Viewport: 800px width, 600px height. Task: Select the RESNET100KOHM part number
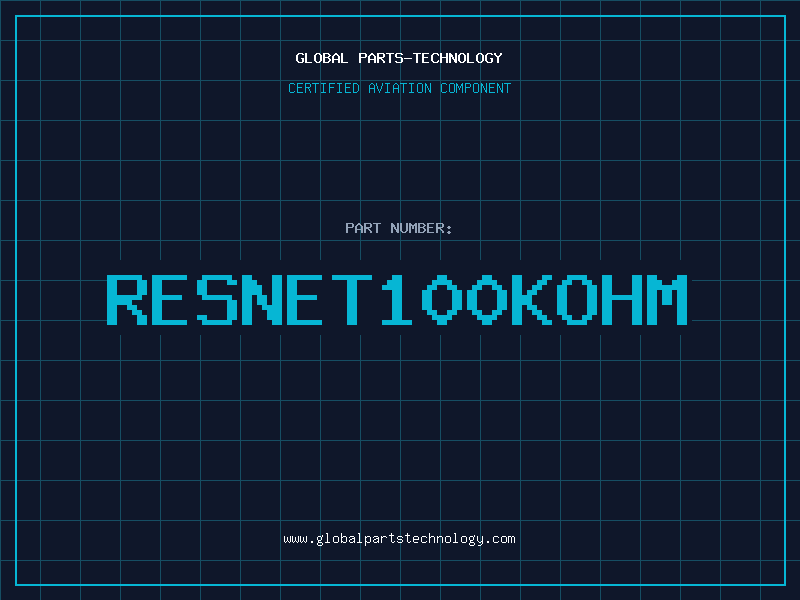(x=397, y=300)
